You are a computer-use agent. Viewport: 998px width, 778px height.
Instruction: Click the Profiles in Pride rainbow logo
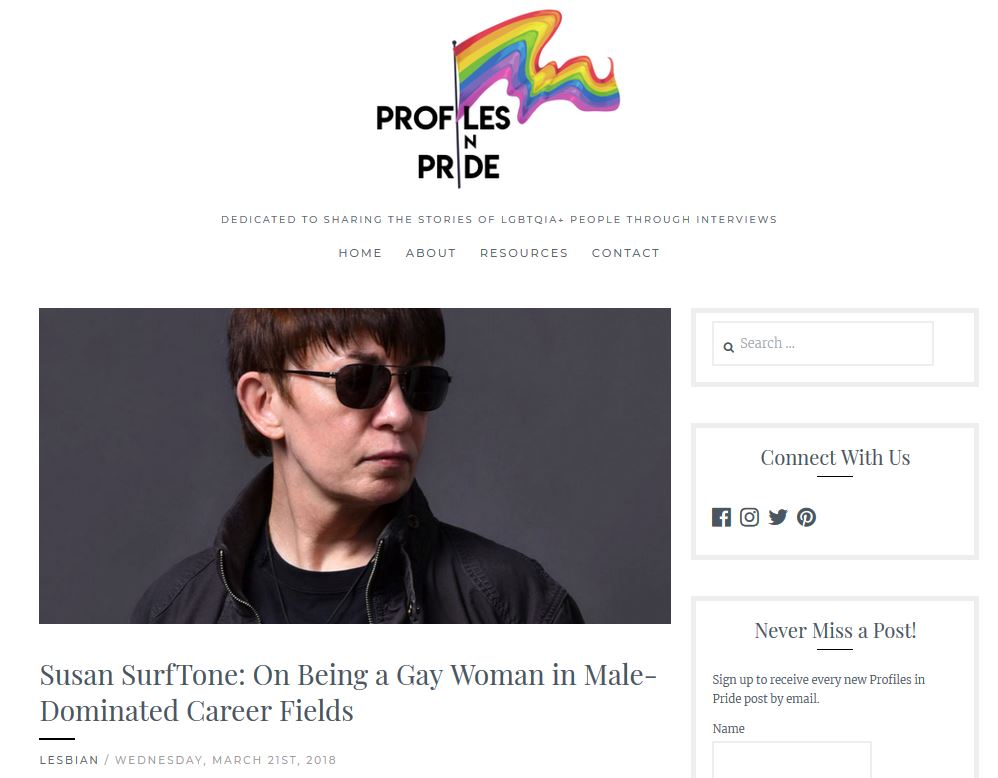[498, 99]
